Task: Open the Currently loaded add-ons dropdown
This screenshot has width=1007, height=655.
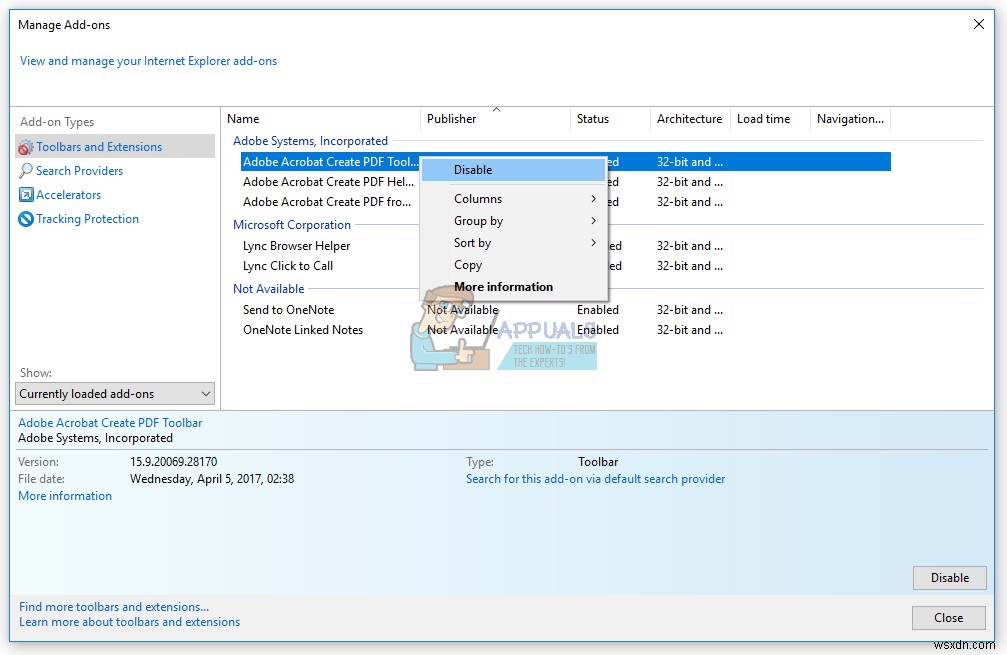Action: click(x=113, y=393)
